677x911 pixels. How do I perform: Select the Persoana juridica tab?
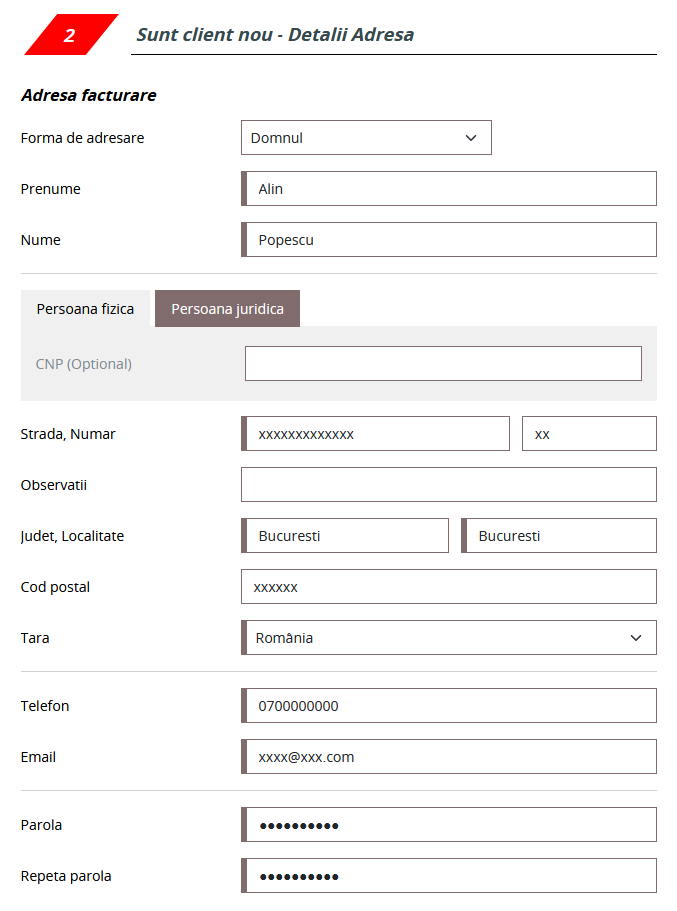[x=227, y=309]
